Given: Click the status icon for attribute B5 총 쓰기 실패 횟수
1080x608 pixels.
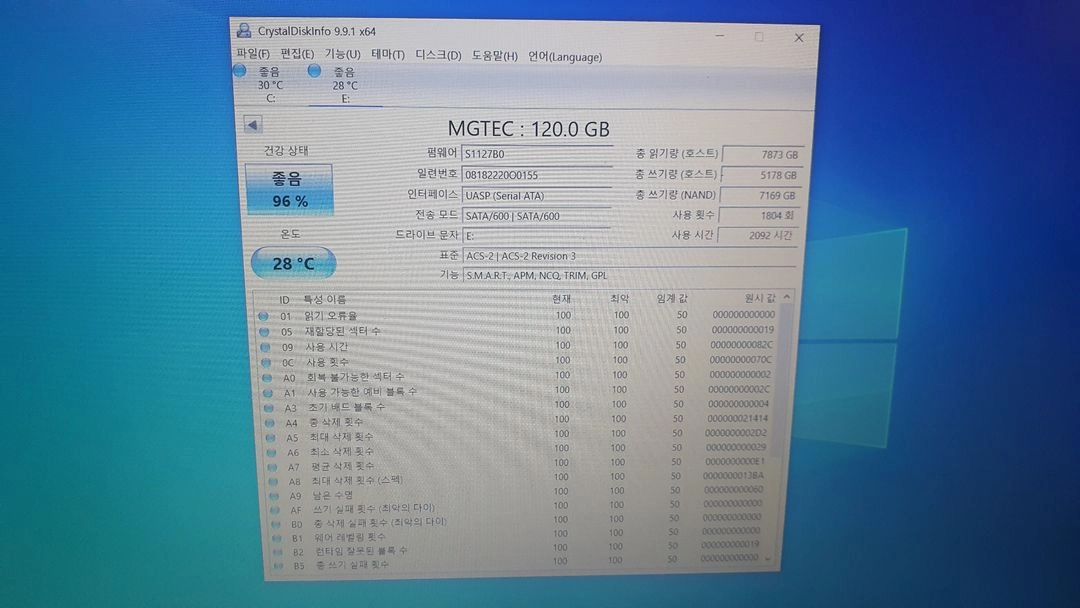Looking at the screenshot, I should point(279,565).
